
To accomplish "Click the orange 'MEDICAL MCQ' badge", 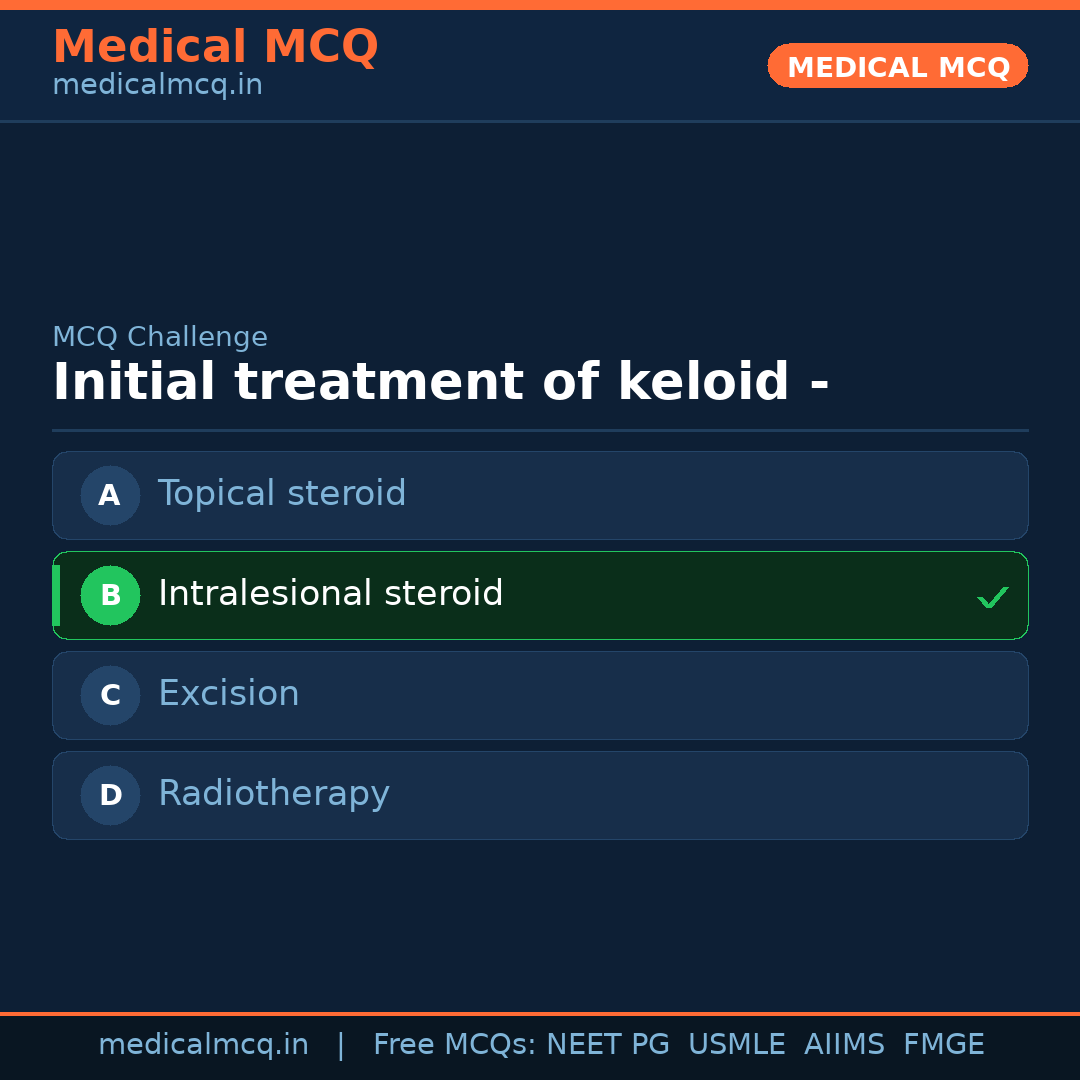I will 898,66.
